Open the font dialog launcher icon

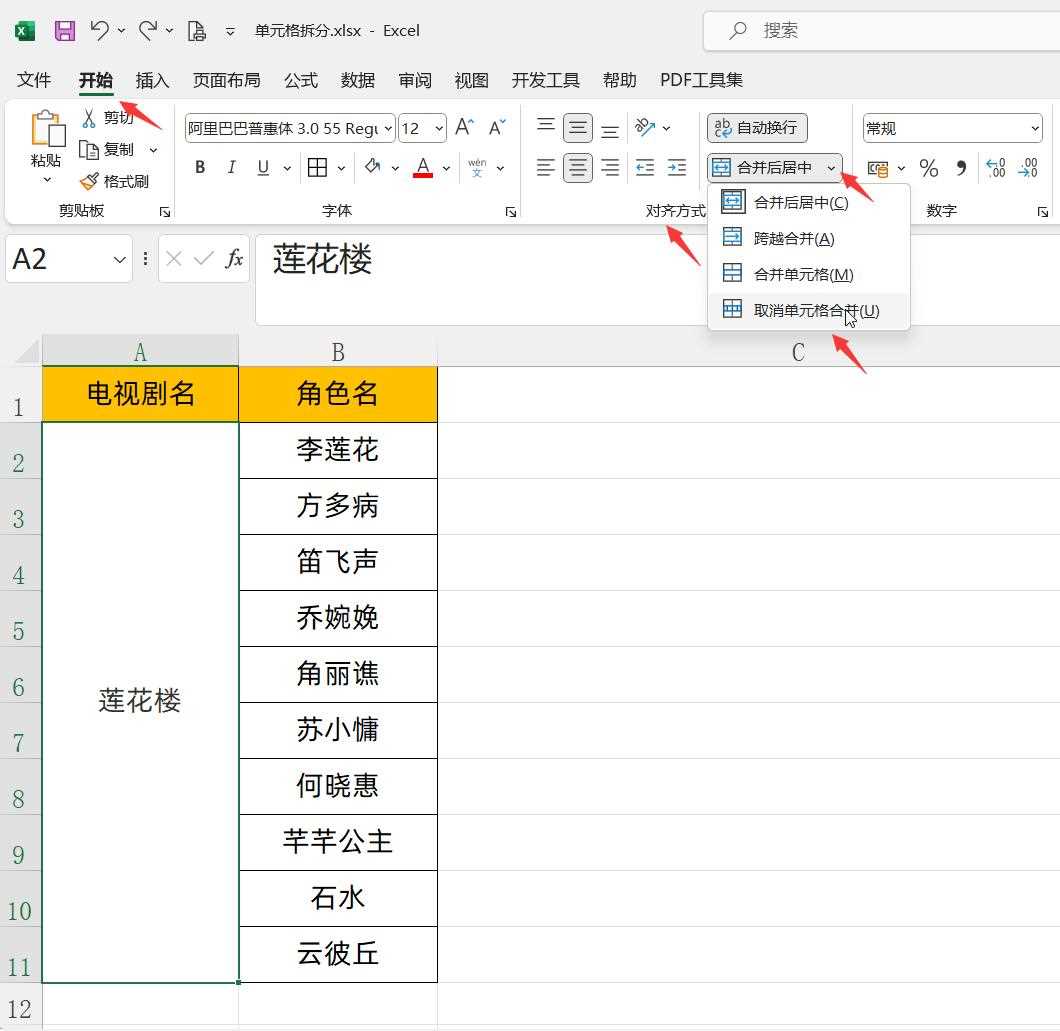511,212
